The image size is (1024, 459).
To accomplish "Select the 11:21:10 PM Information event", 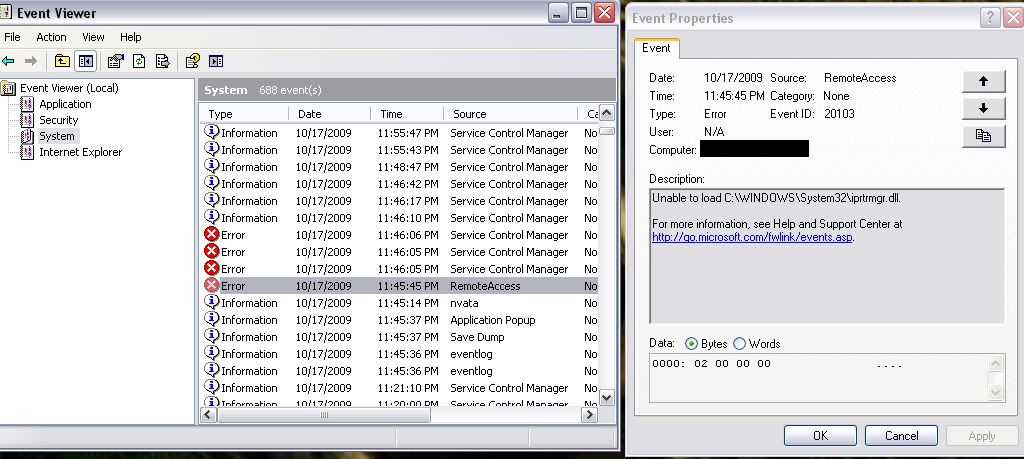I will (x=398, y=387).
